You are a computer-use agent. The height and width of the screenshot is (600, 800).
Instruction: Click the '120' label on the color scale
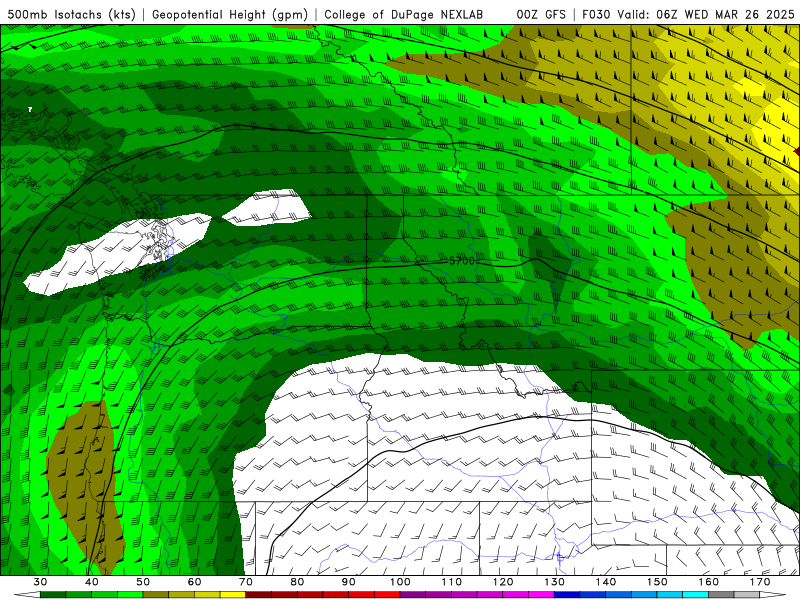point(503,582)
